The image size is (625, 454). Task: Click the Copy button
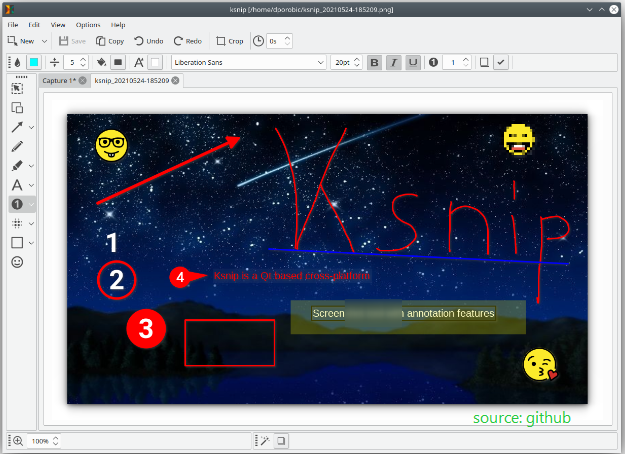point(110,41)
